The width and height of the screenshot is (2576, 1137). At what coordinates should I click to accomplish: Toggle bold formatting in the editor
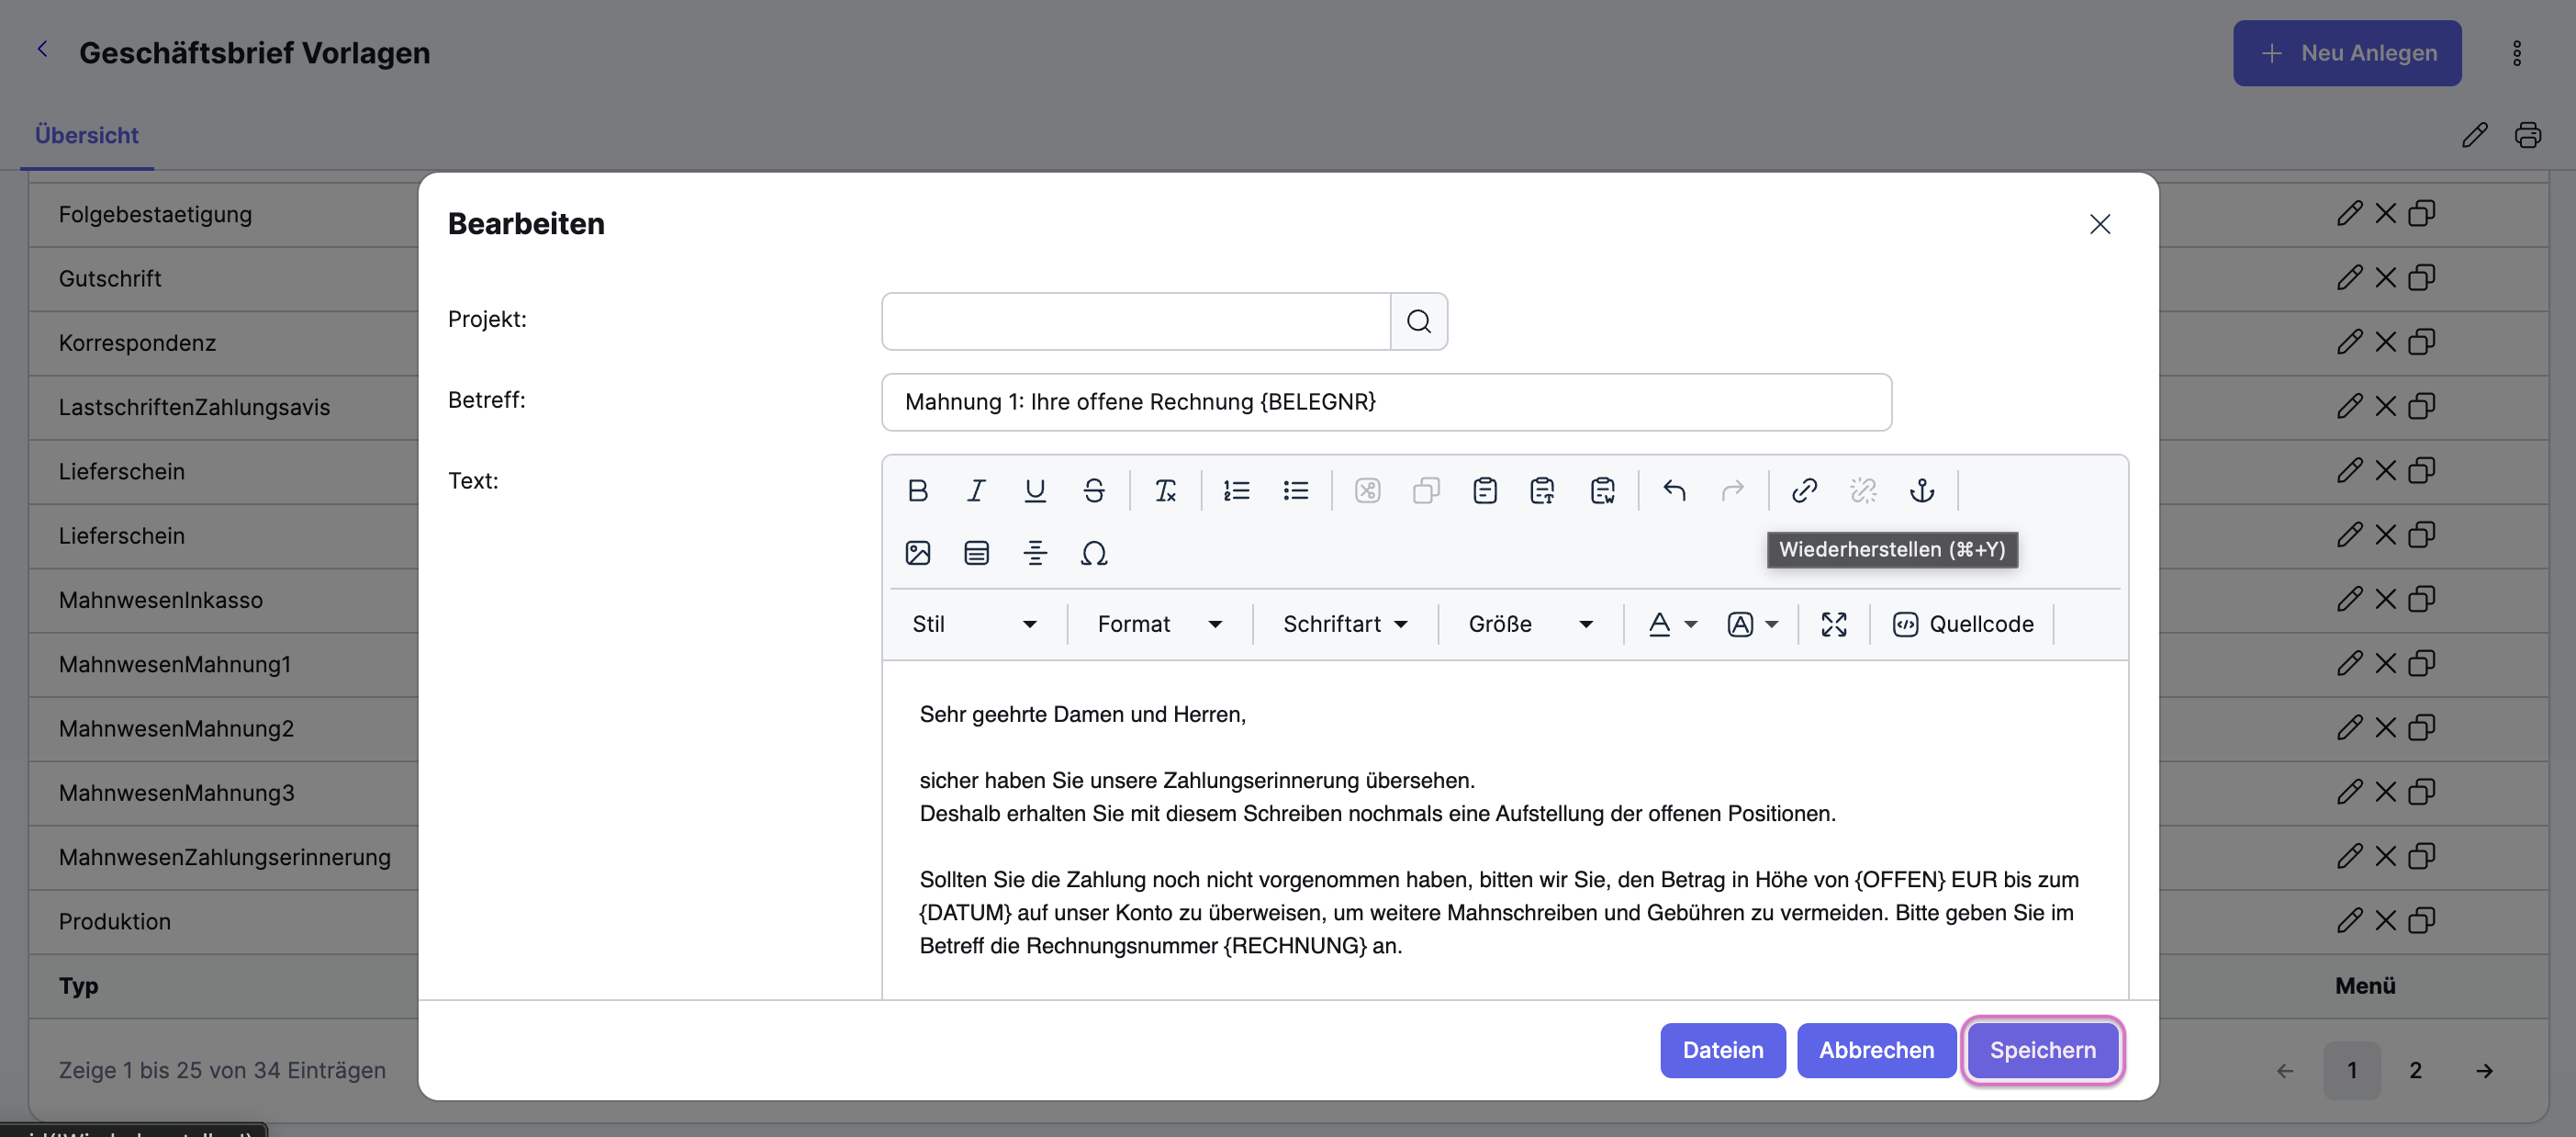(x=917, y=490)
